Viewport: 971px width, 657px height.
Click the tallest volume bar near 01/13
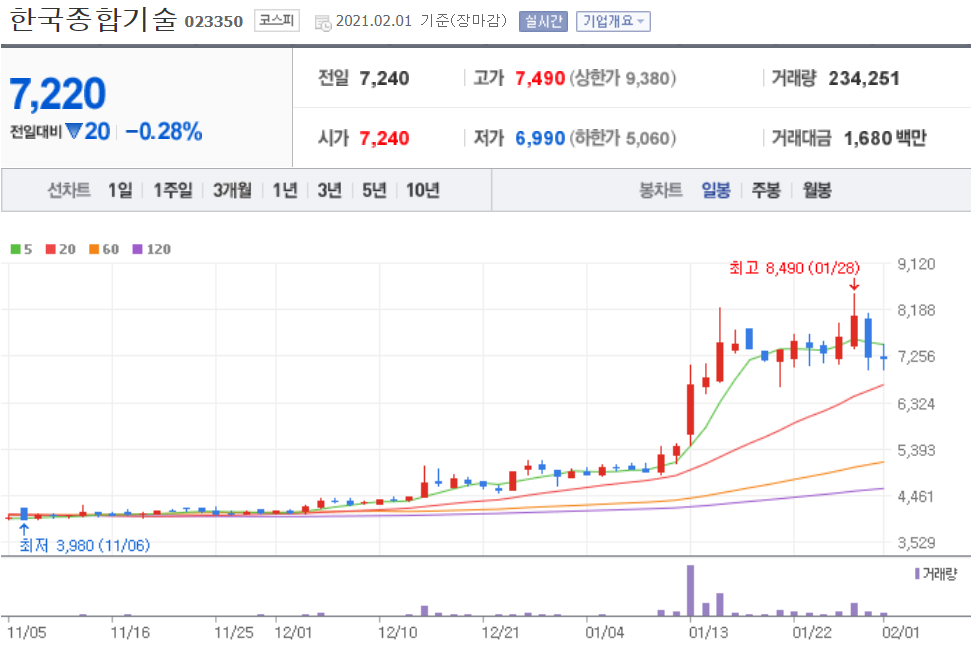click(x=690, y=590)
